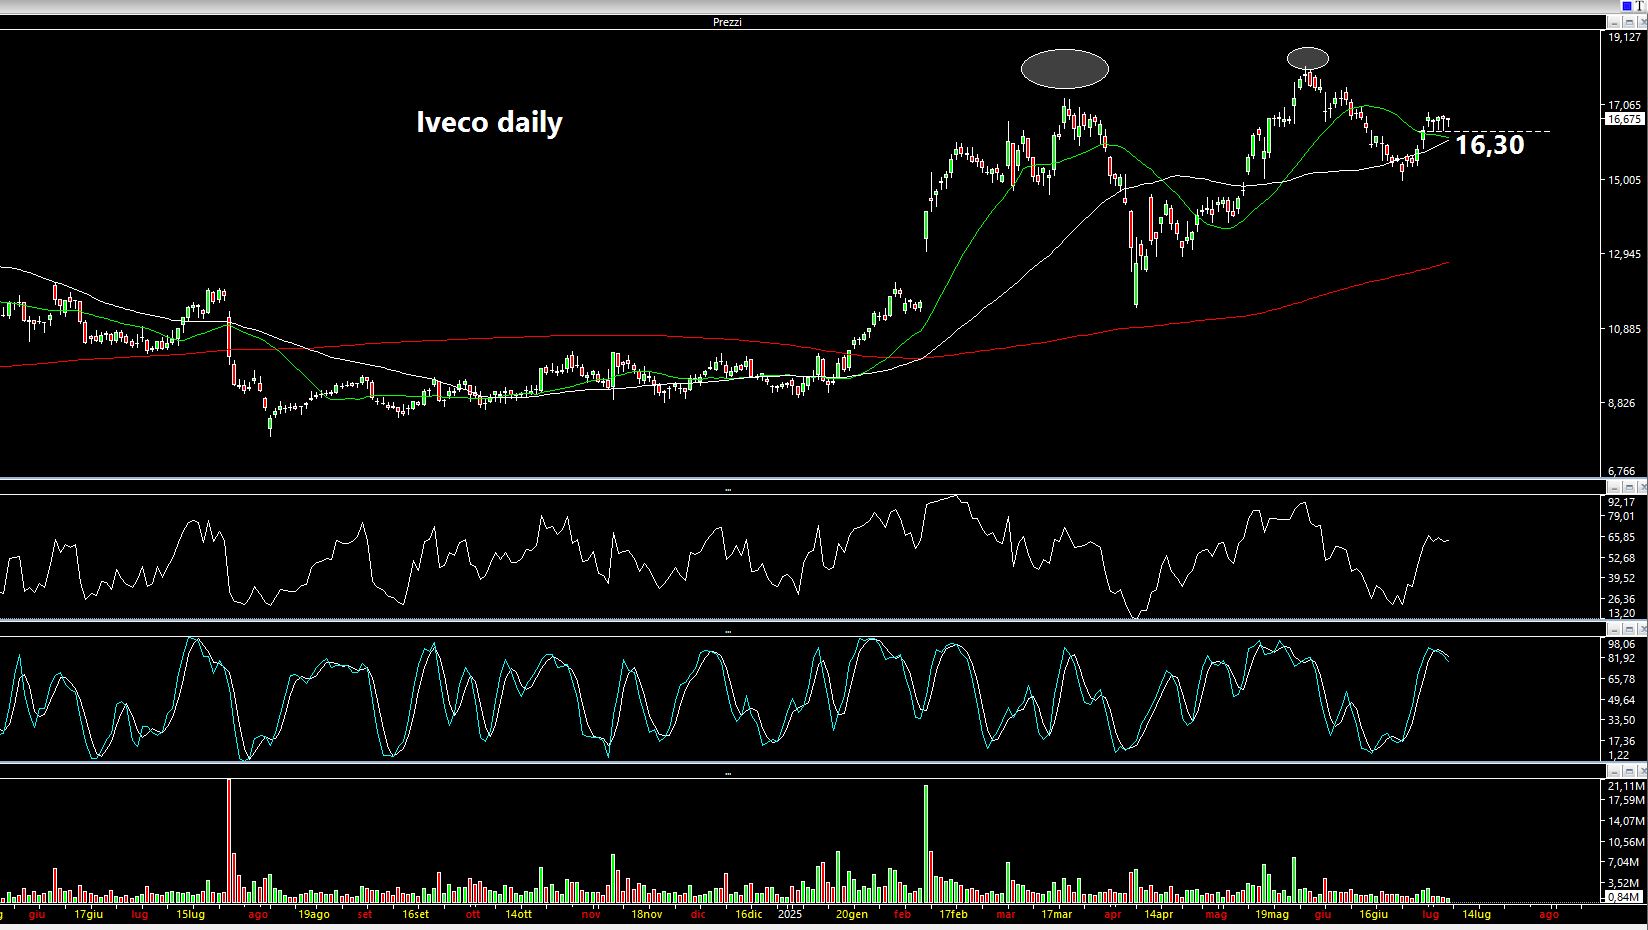Maximize the volume histogram panel
The height and width of the screenshot is (930, 1648).
[x=1629, y=772]
